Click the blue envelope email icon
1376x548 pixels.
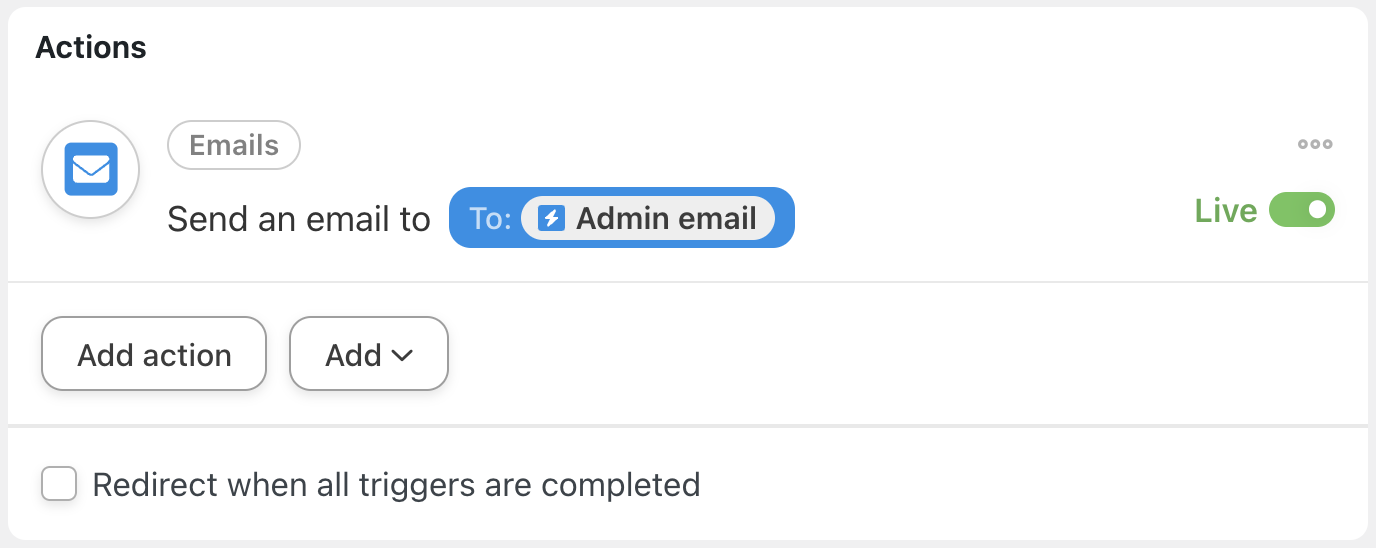[91, 170]
